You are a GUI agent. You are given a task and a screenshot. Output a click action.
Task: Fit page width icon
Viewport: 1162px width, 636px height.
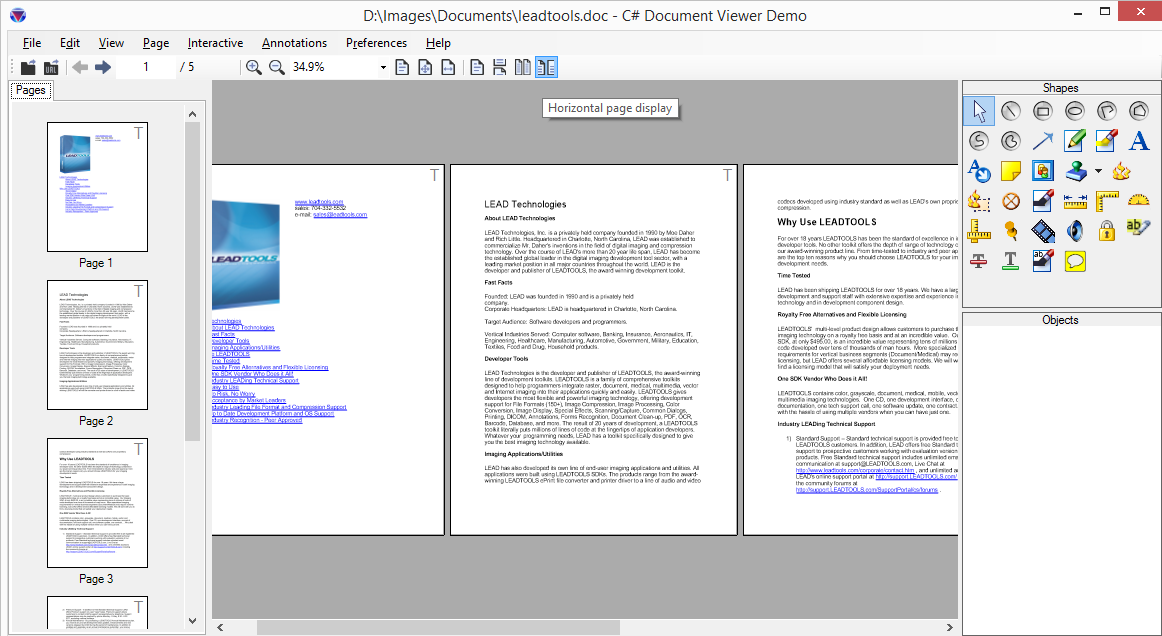(448, 67)
